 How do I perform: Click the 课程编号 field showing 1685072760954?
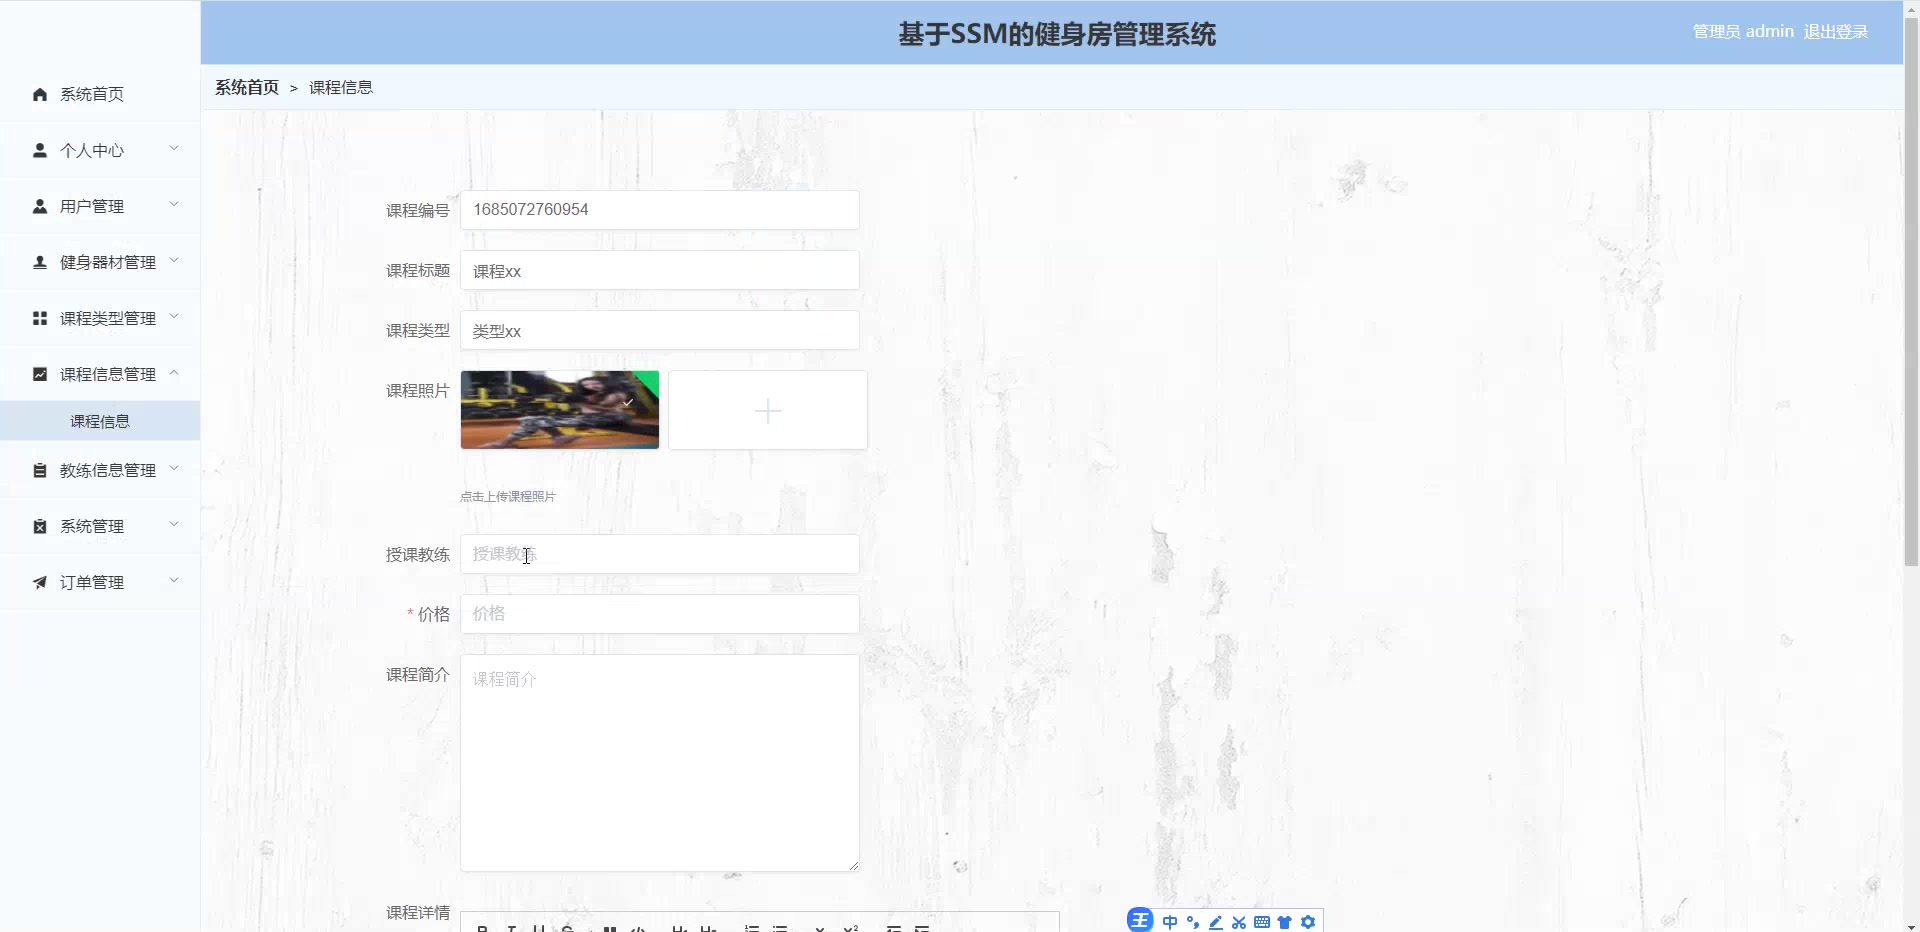pos(660,210)
